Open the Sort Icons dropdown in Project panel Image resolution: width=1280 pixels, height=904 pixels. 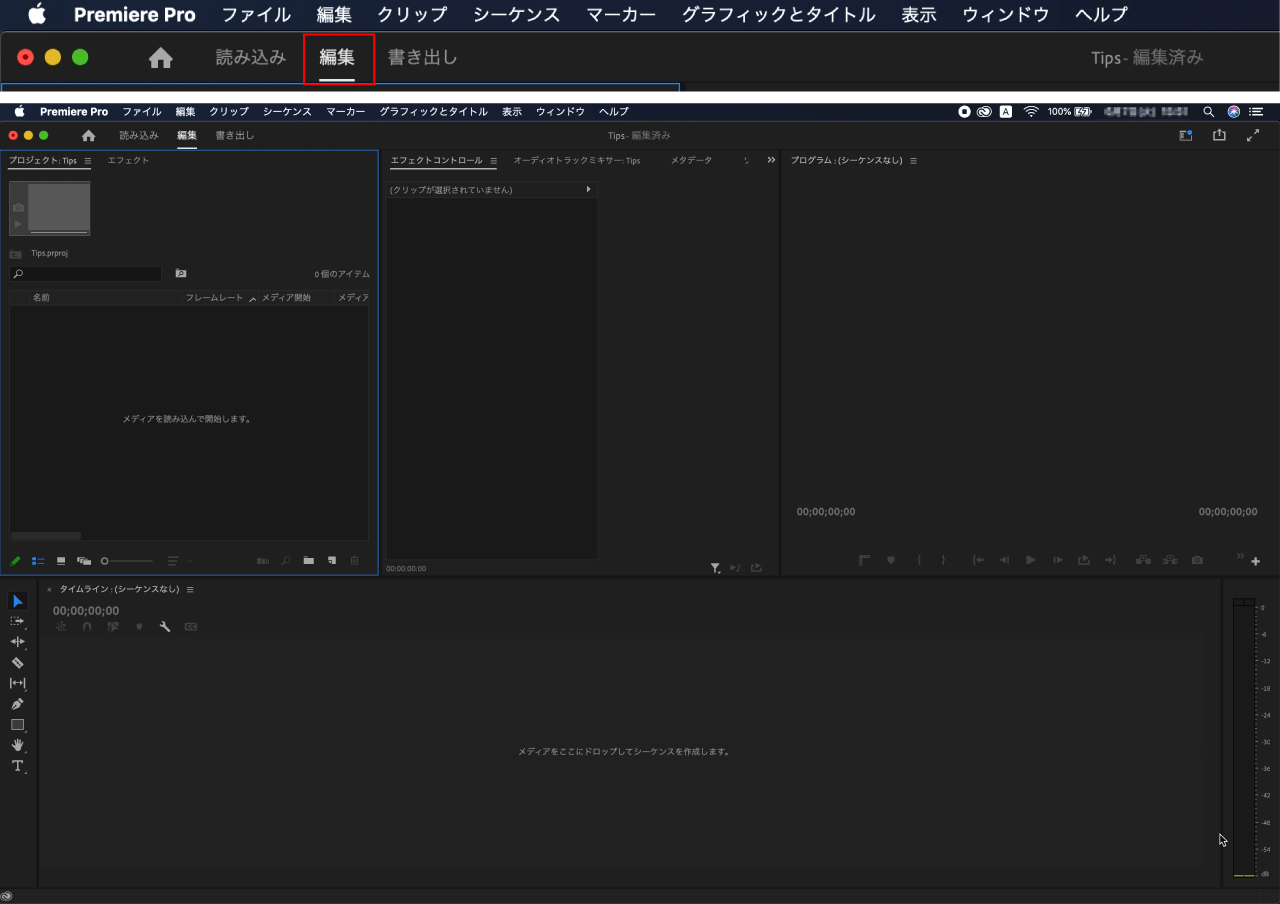point(180,561)
